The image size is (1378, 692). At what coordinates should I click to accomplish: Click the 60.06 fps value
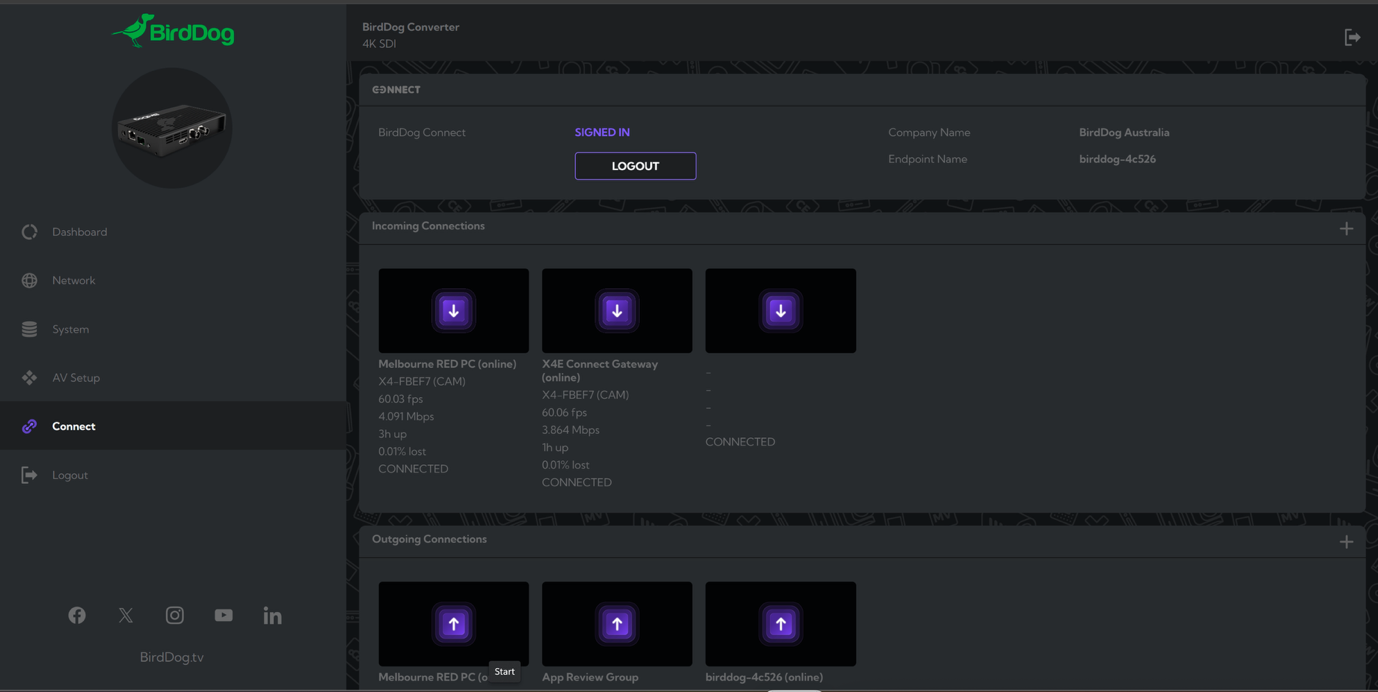click(565, 413)
